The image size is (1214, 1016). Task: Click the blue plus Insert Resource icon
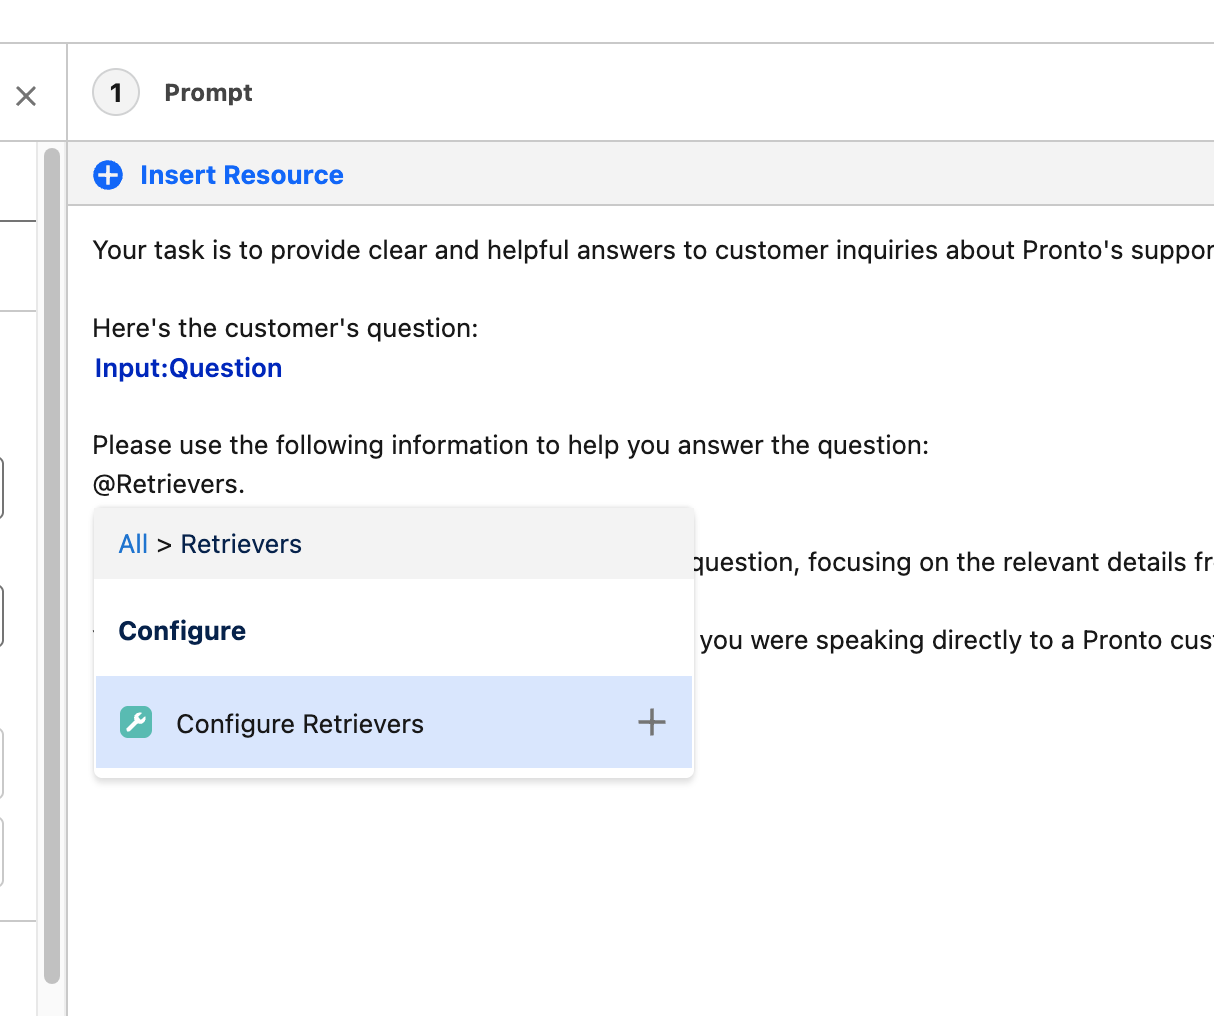108,175
